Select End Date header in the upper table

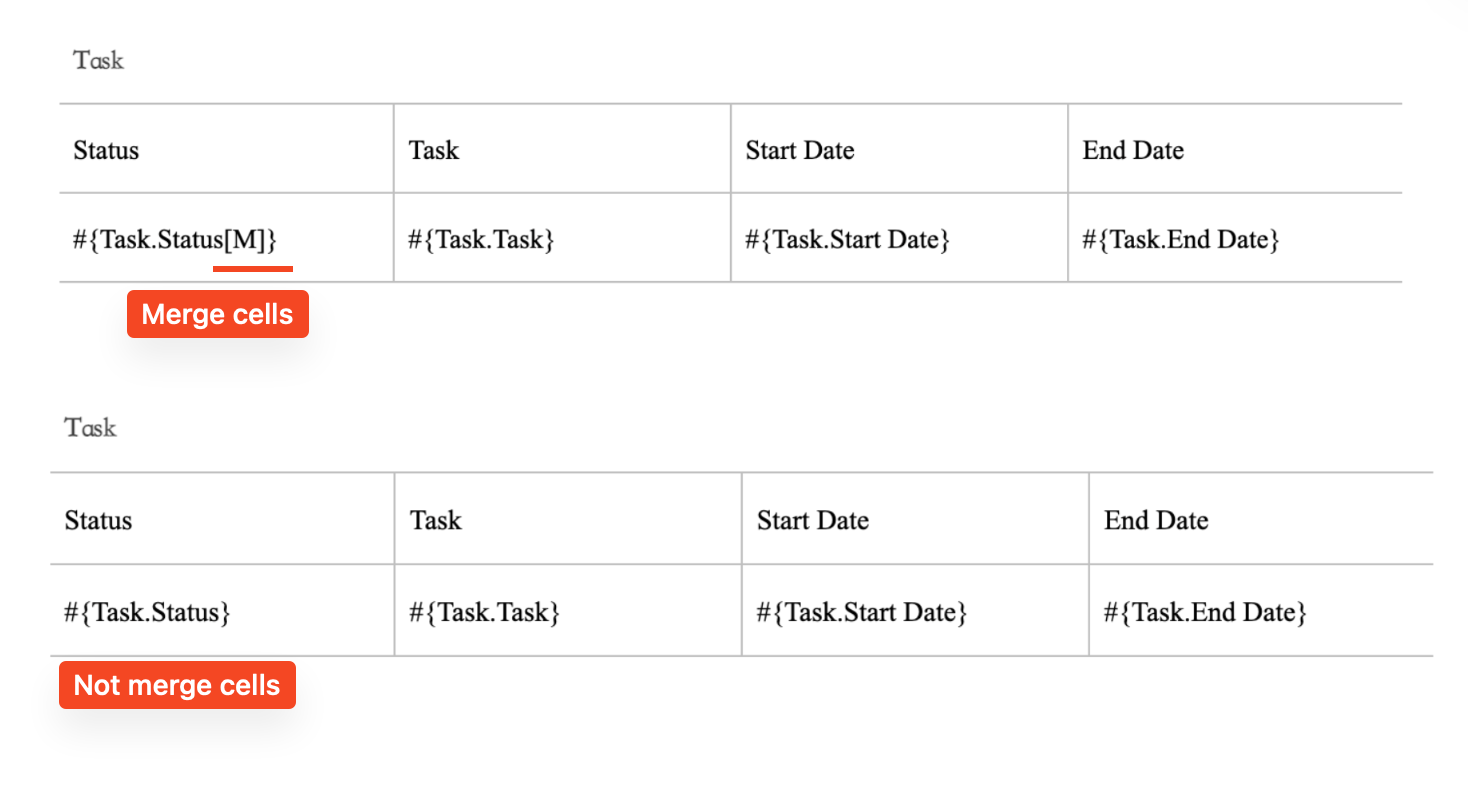pyautogui.click(x=1132, y=150)
